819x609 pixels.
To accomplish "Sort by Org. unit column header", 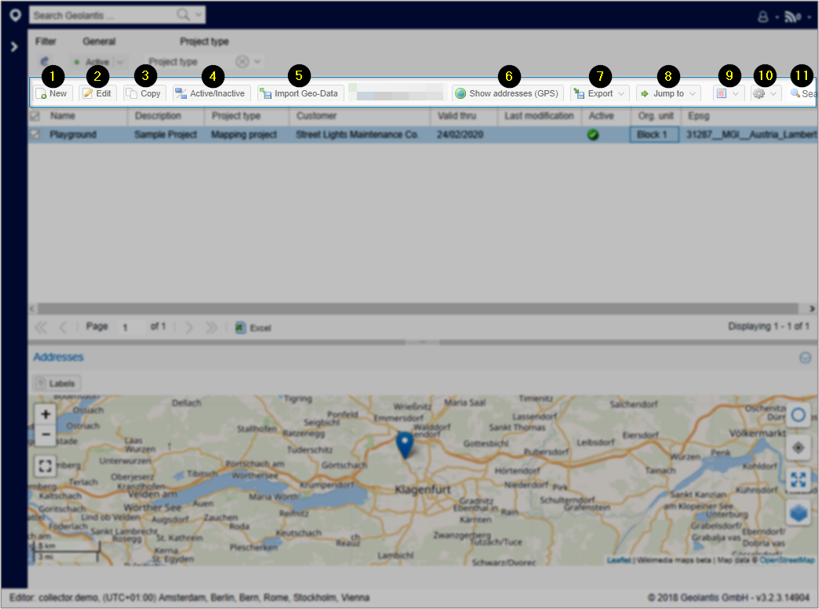I will pos(656,115).
